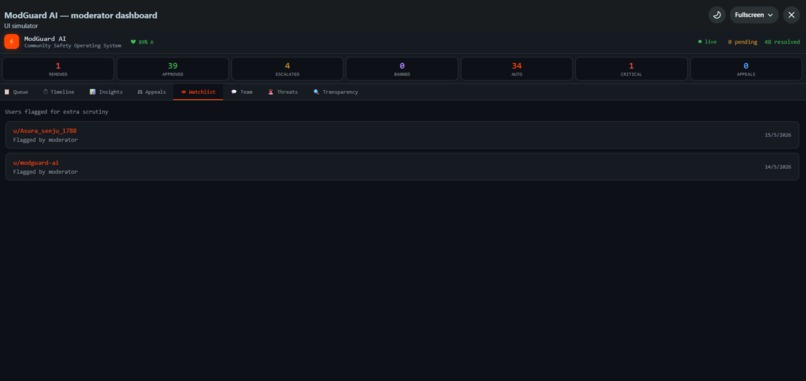The width and height of the screenshot is (806, 381).
Task: Click 'Flagged by moderator' under u/modguard-ai
Action: [45, 172]
